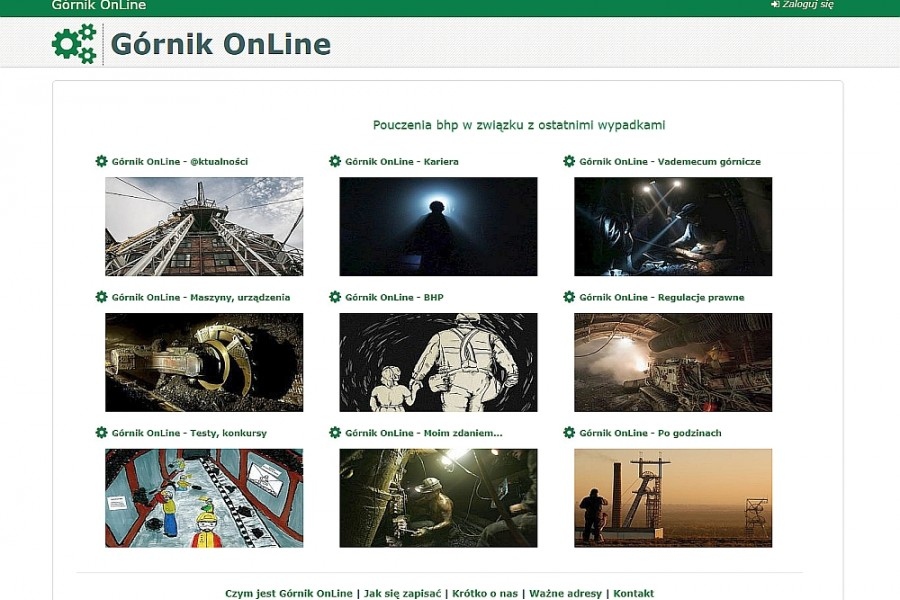
Task: Open the Kariera miner silhouette image
Action: (438, 226)
